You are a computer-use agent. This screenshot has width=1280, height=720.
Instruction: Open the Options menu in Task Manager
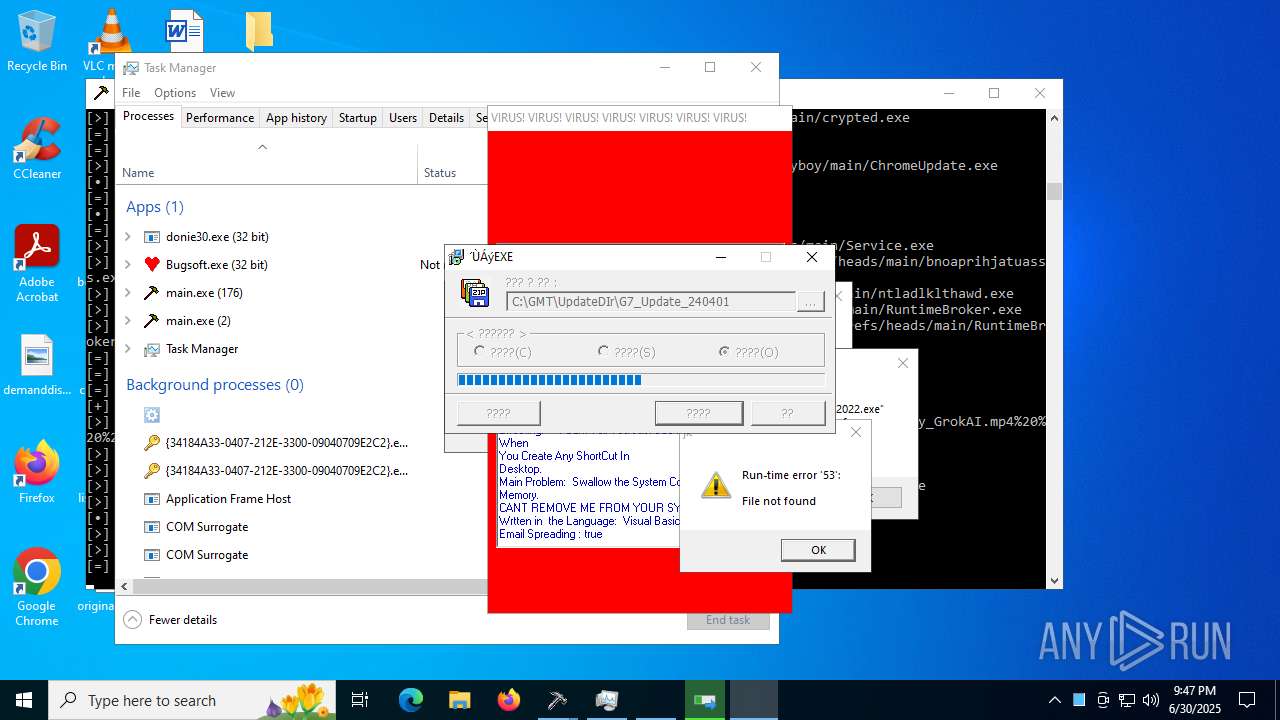click(x=175, y=93)
